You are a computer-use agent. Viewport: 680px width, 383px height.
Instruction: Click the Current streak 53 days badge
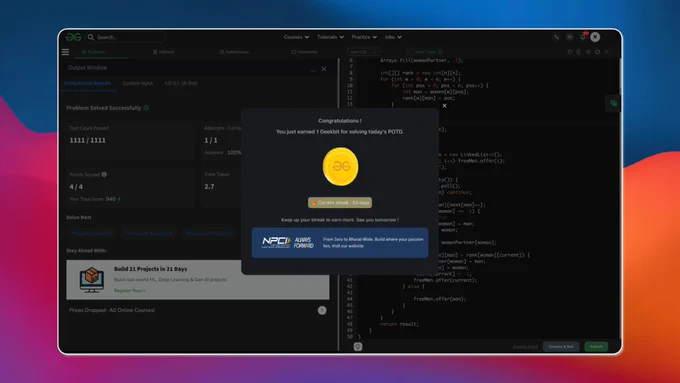click(x=340, y=203)
